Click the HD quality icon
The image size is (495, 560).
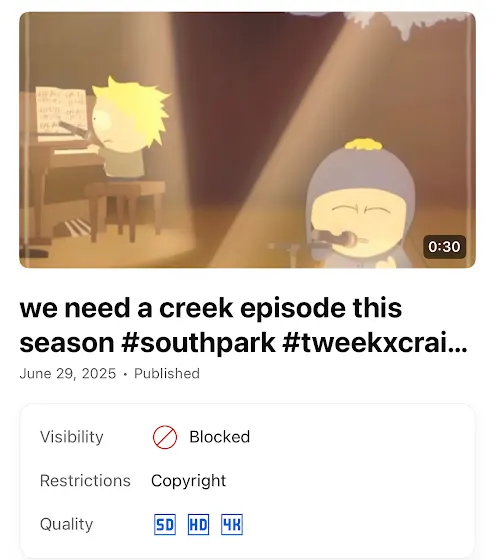point(198,525)
